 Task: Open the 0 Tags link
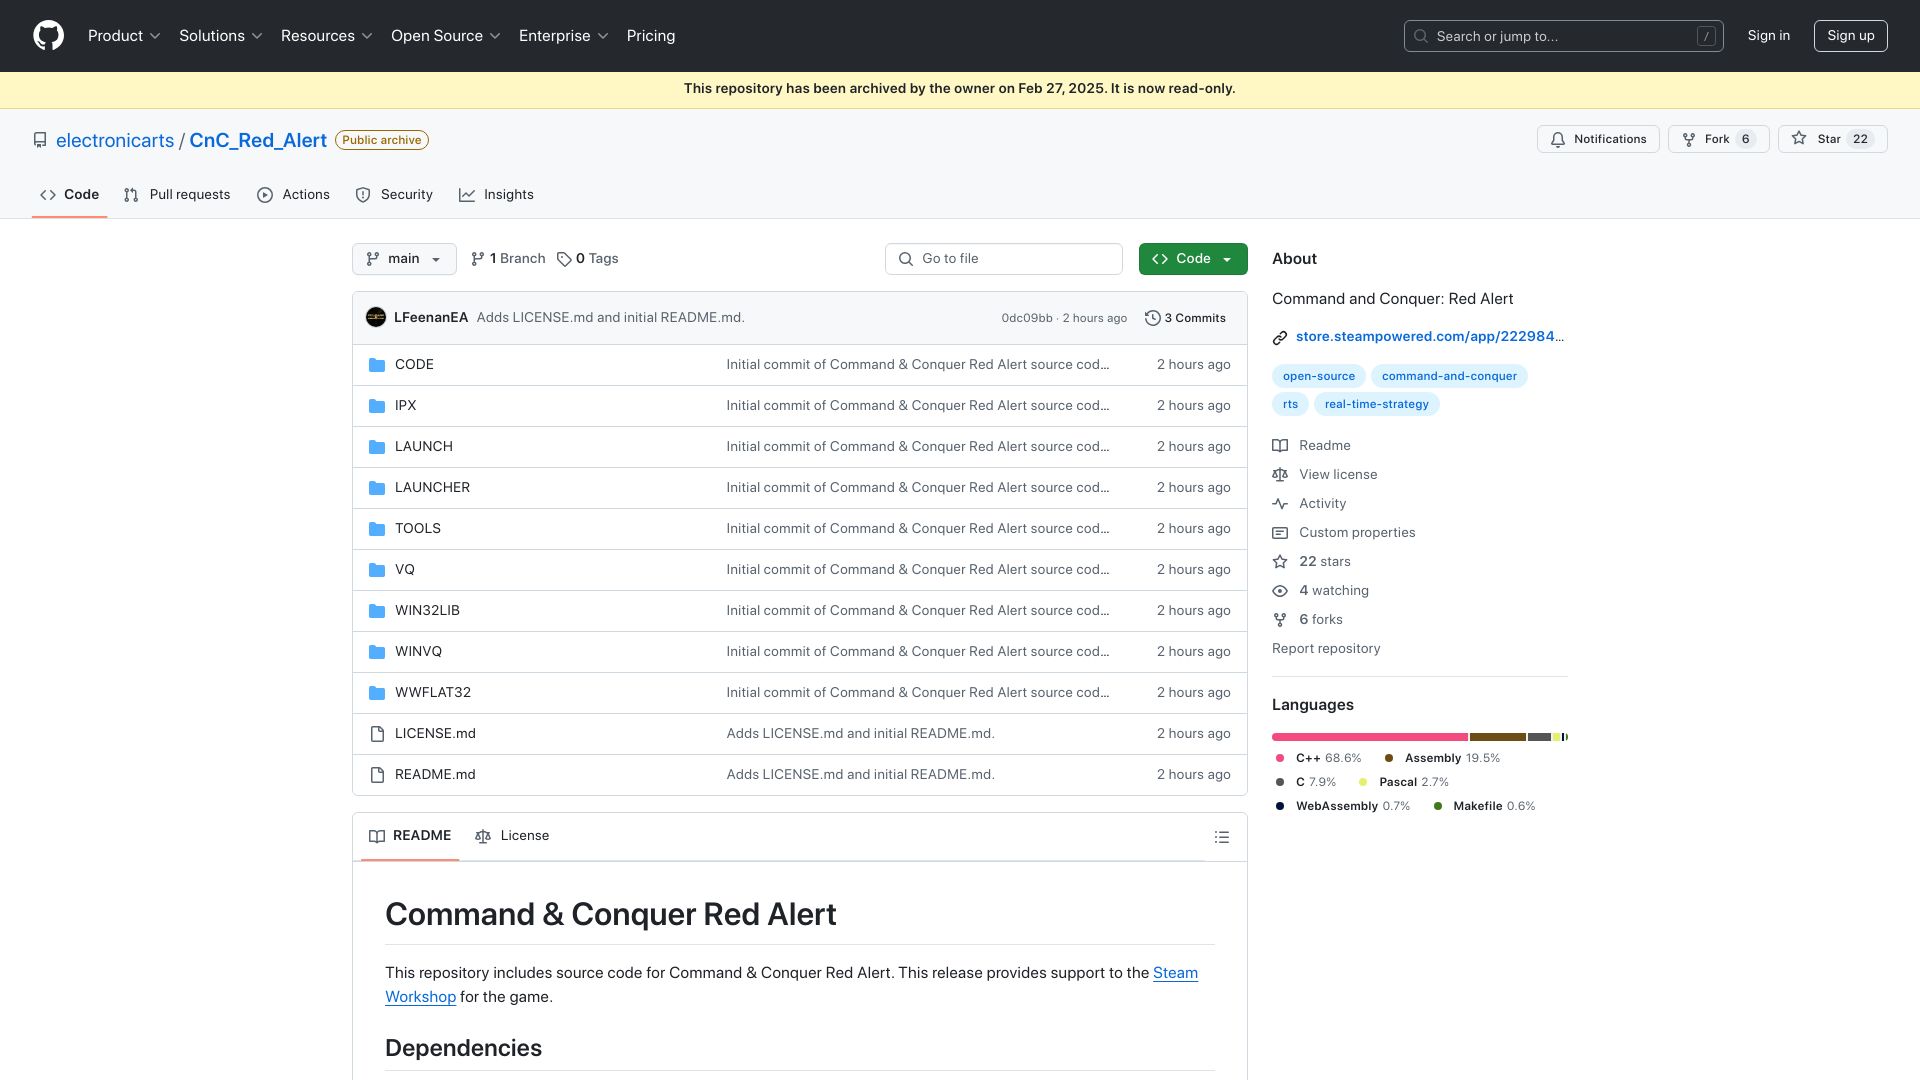(x=588, y=259)
